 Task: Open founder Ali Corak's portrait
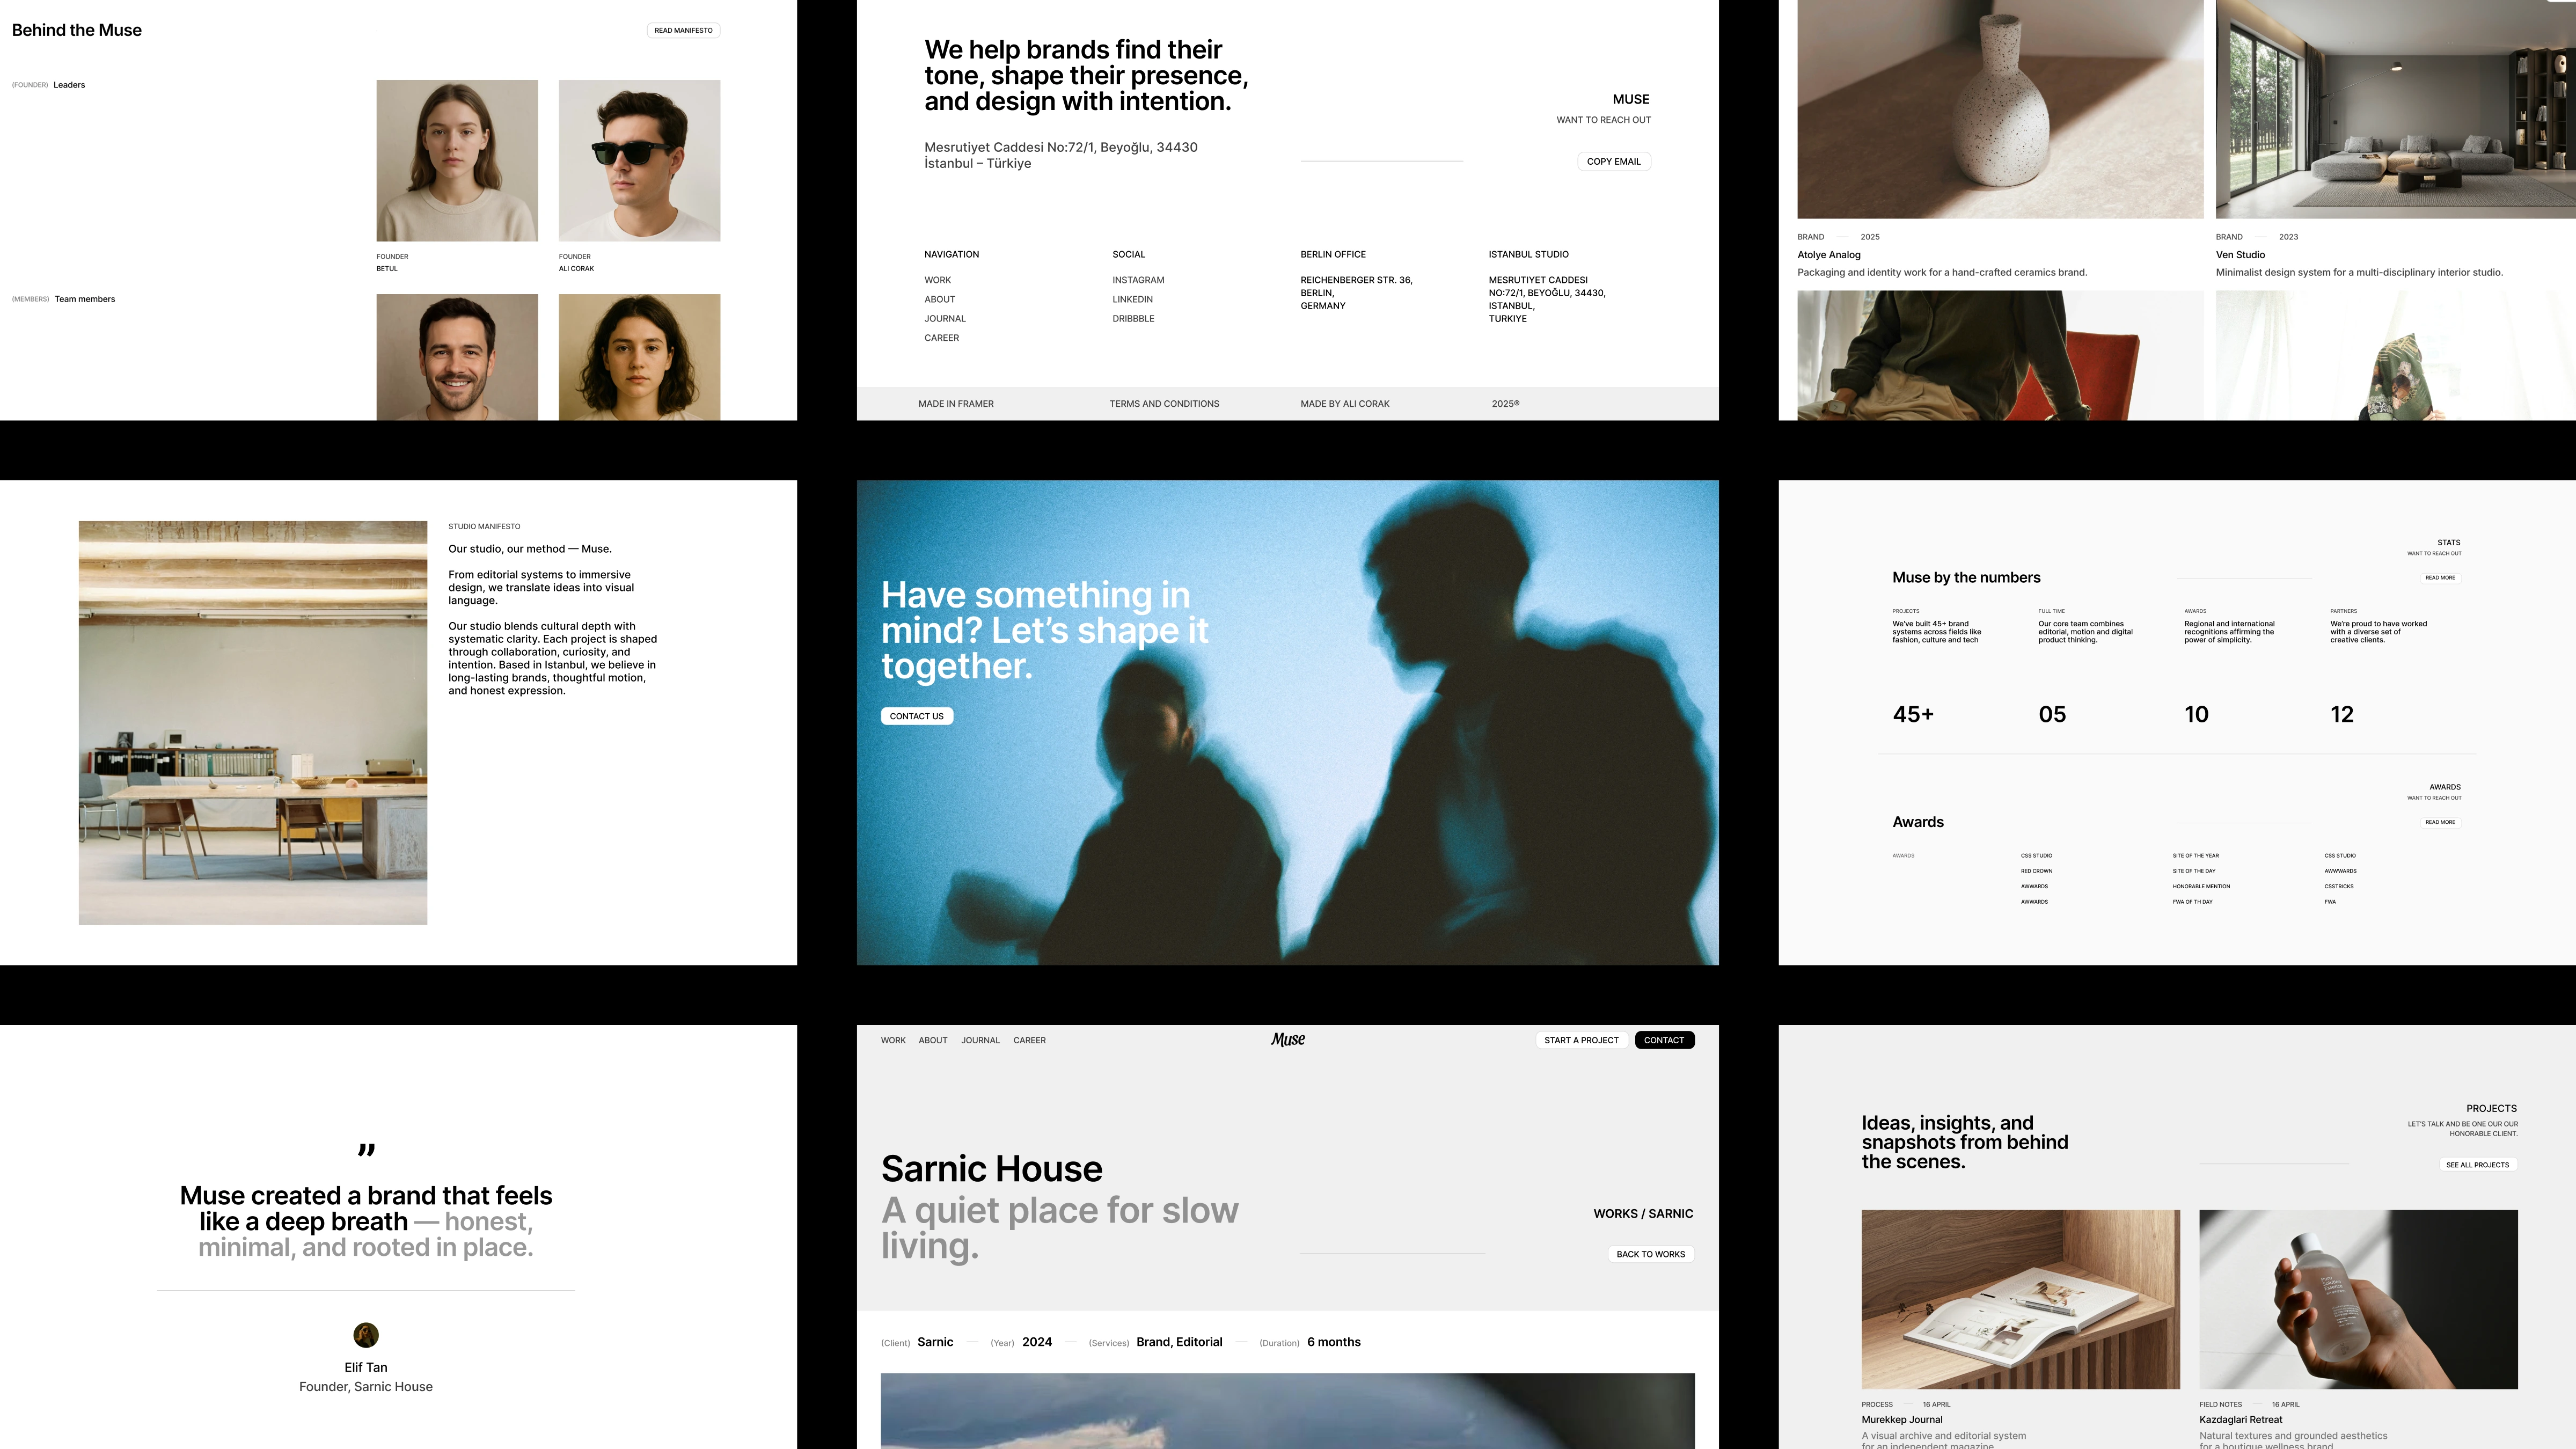(639, 160)
